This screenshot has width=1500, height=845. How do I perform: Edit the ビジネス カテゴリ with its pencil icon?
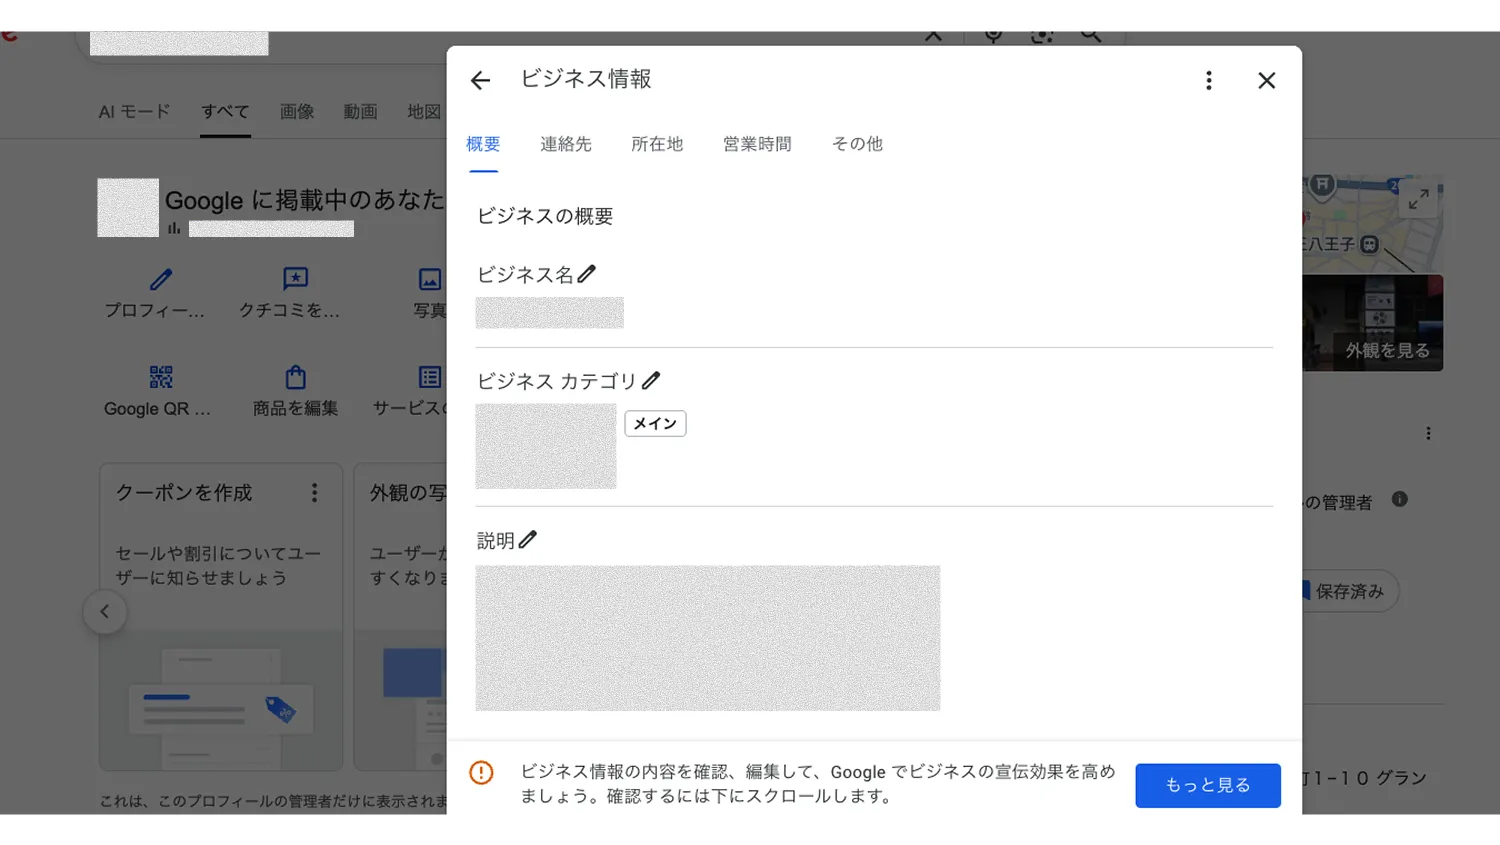tap(651, 379)
